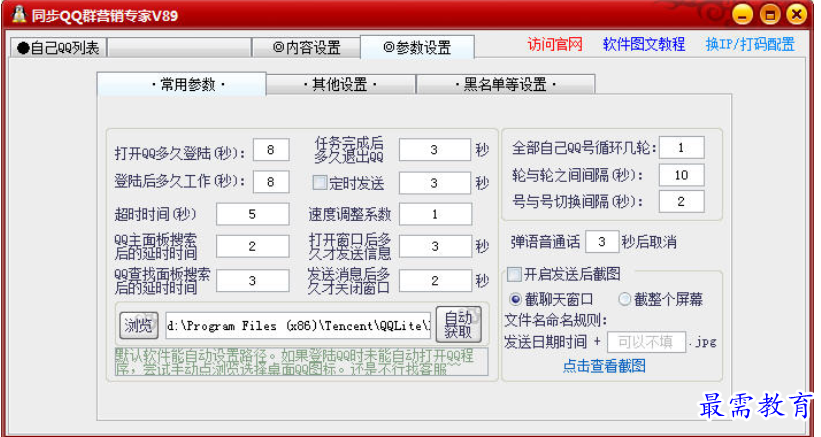The width and height of the screenshot is (821, 437).
Task: Click the 定时发送 seconds field
Action: 435,183
